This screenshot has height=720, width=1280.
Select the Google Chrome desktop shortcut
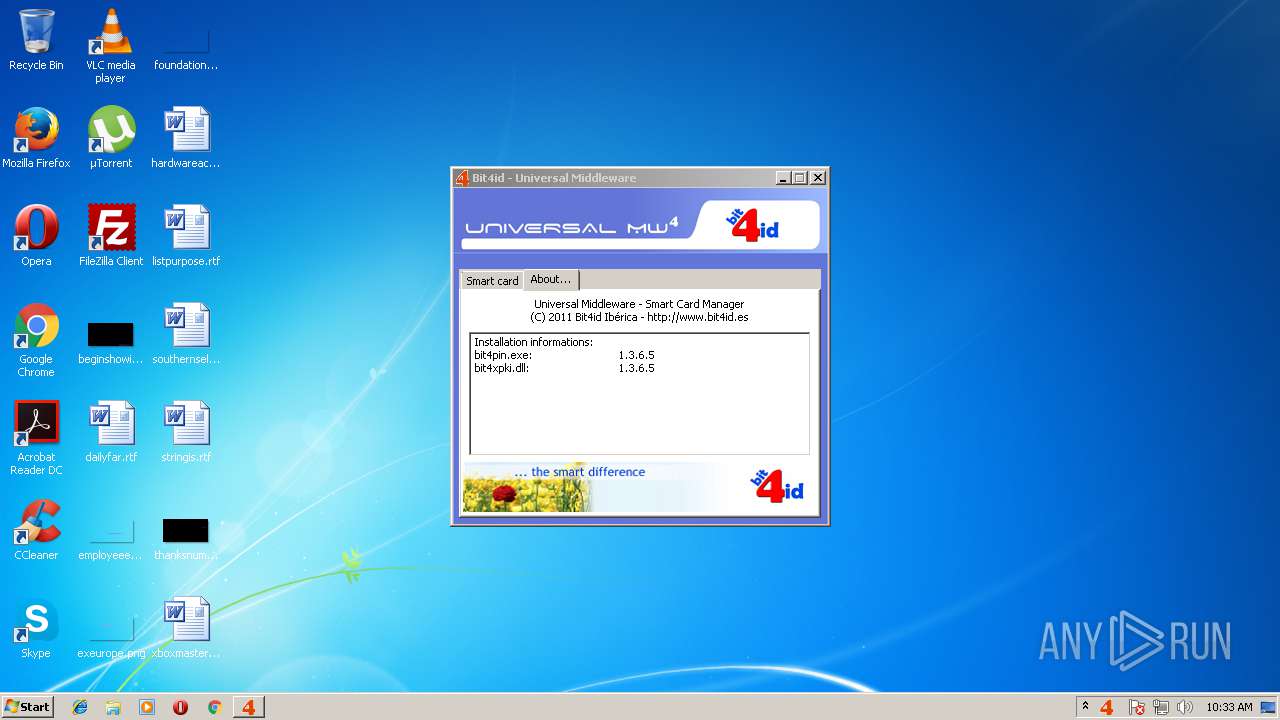(x=36, y=340)
